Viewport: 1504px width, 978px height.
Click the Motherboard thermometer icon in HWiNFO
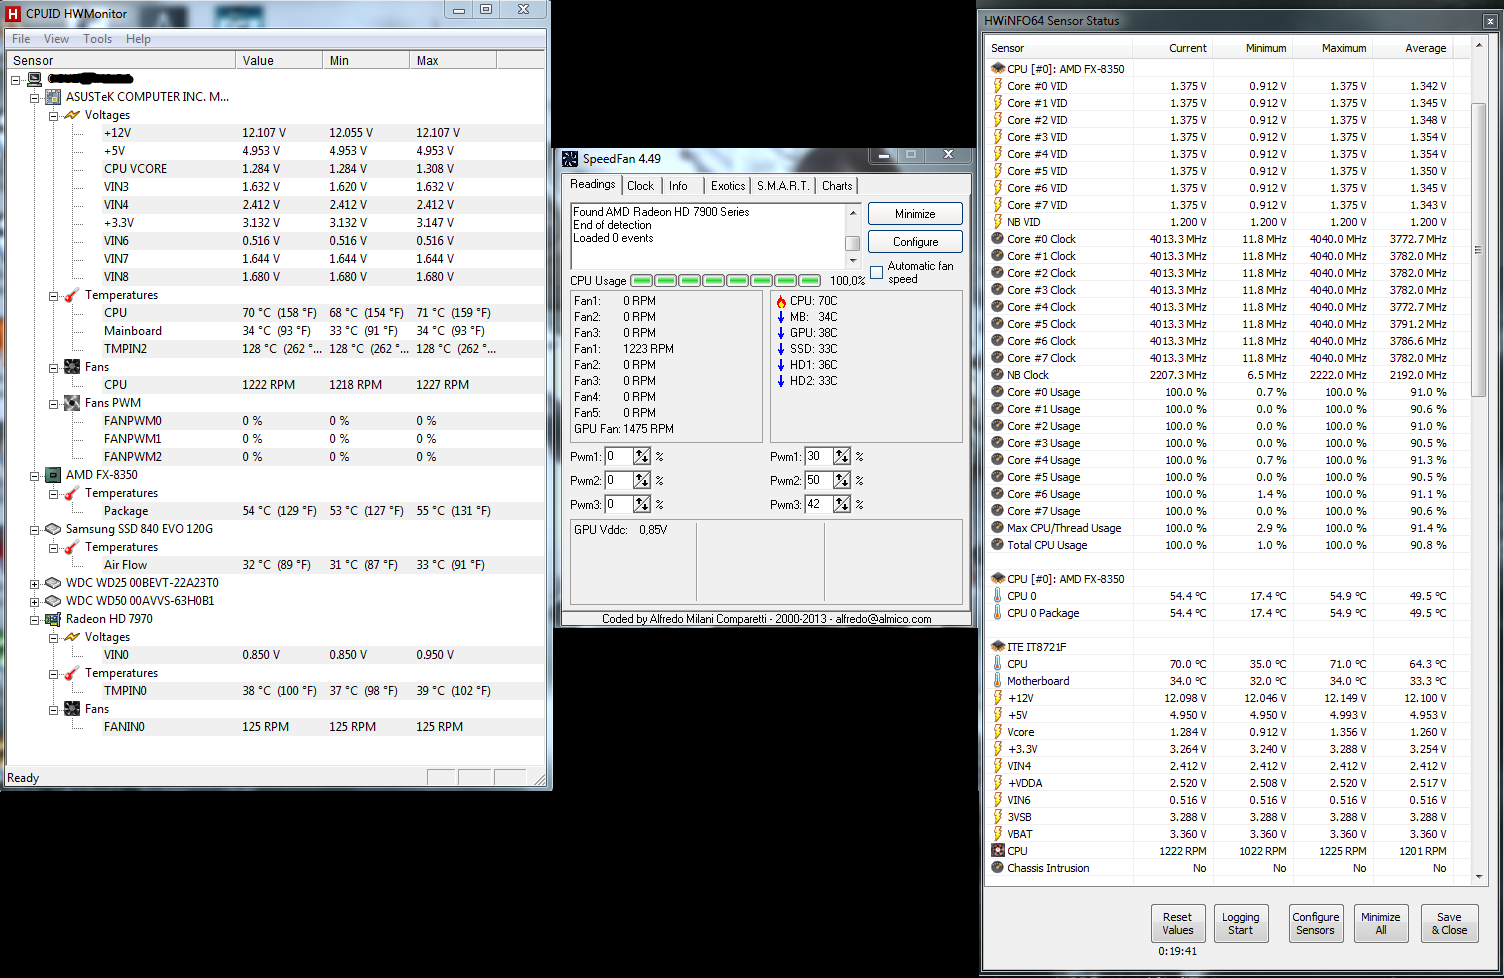pos(997,681)
